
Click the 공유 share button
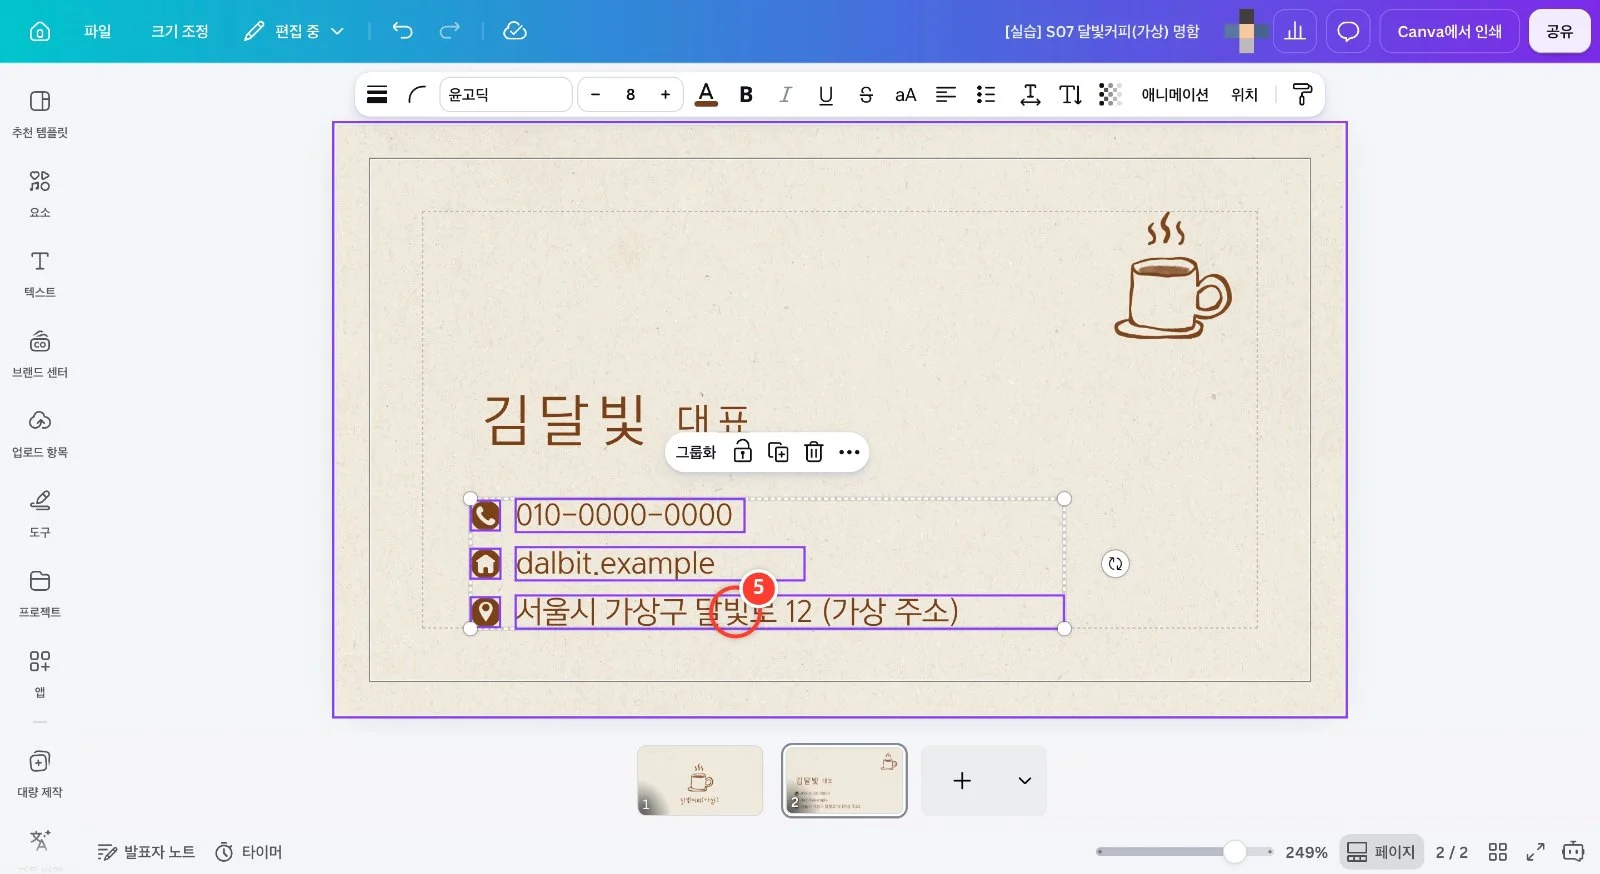click(x=1559, y=31)
